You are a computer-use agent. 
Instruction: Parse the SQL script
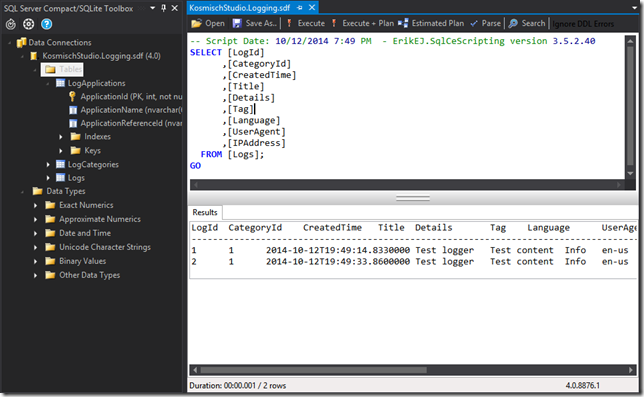click(x=485, y=23)
